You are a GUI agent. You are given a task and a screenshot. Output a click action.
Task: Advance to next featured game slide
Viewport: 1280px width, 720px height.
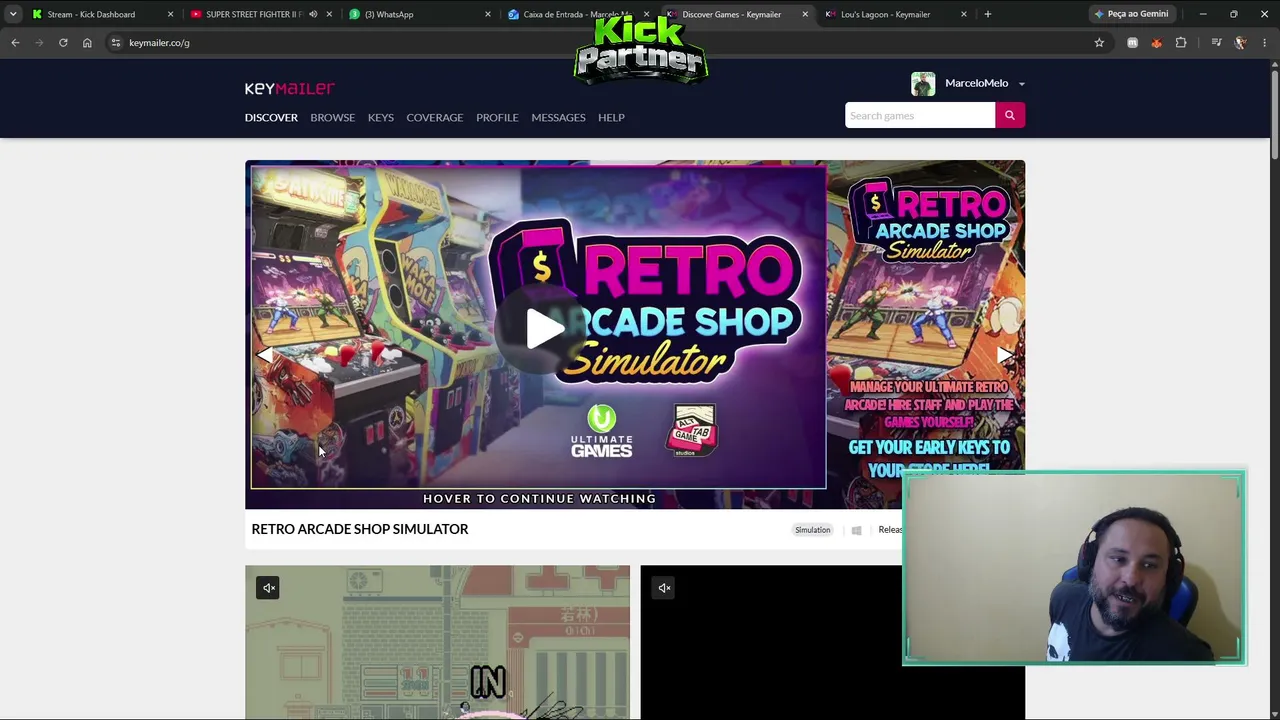click(x=1006, y=355)
